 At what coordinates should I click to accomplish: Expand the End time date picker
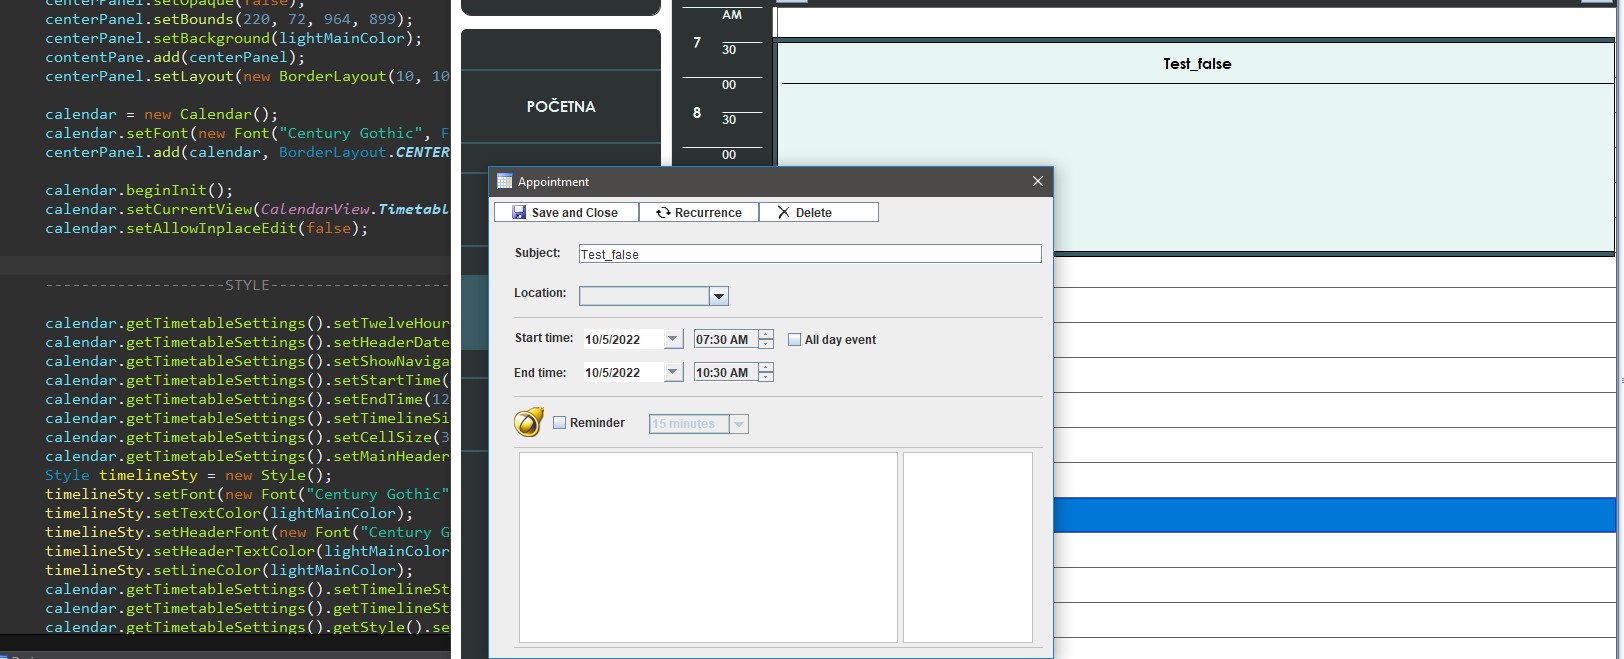[x=673, y=373]
